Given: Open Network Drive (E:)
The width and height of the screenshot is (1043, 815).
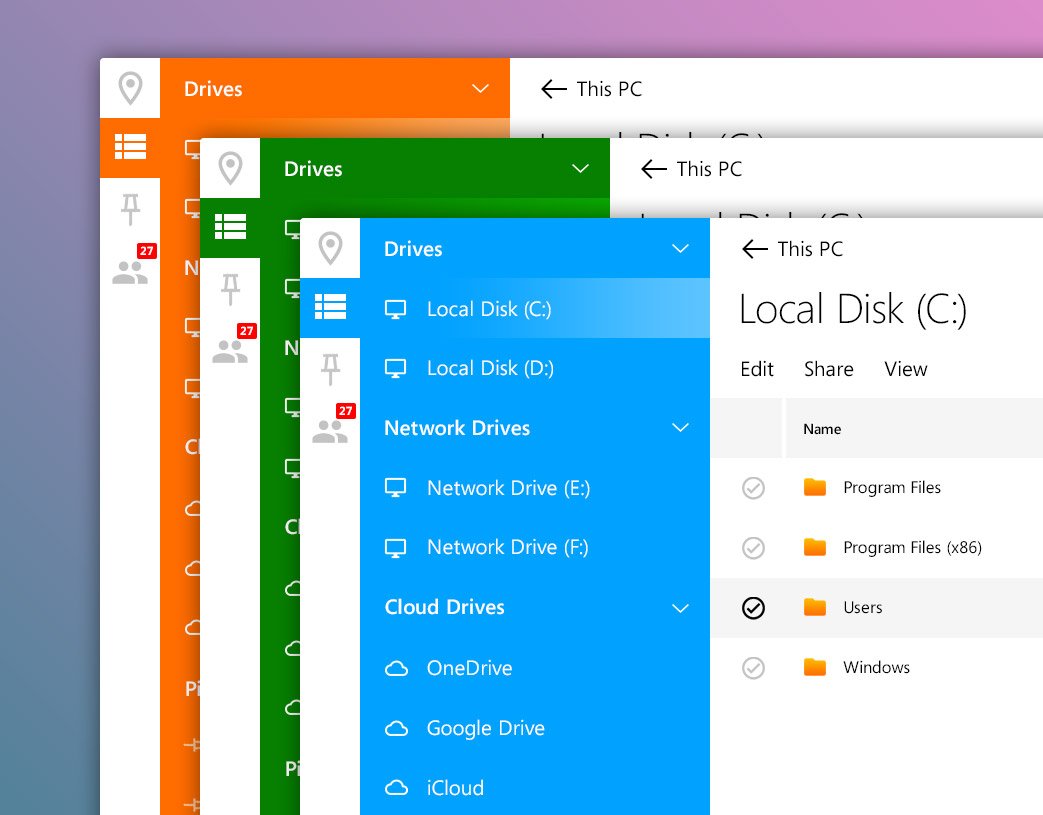Looking at the screenshot, I should [x=535, y=488].
